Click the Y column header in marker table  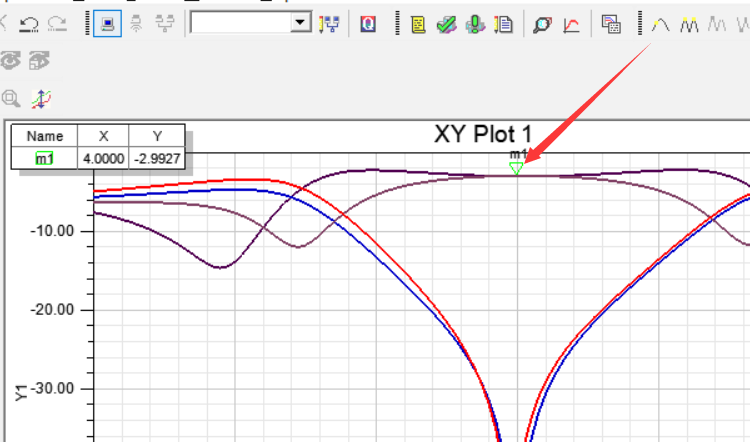click(x=157, y=136)
